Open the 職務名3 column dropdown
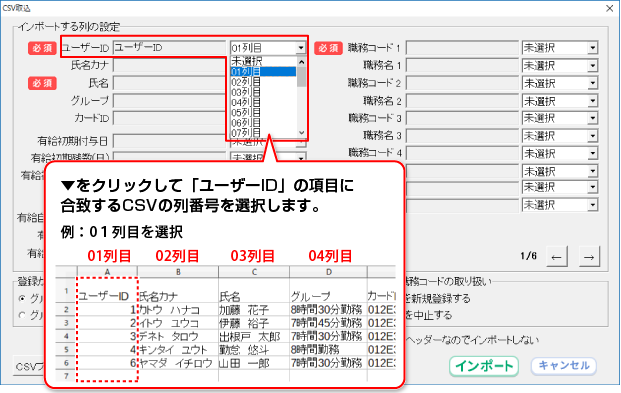 click(592, 136)
